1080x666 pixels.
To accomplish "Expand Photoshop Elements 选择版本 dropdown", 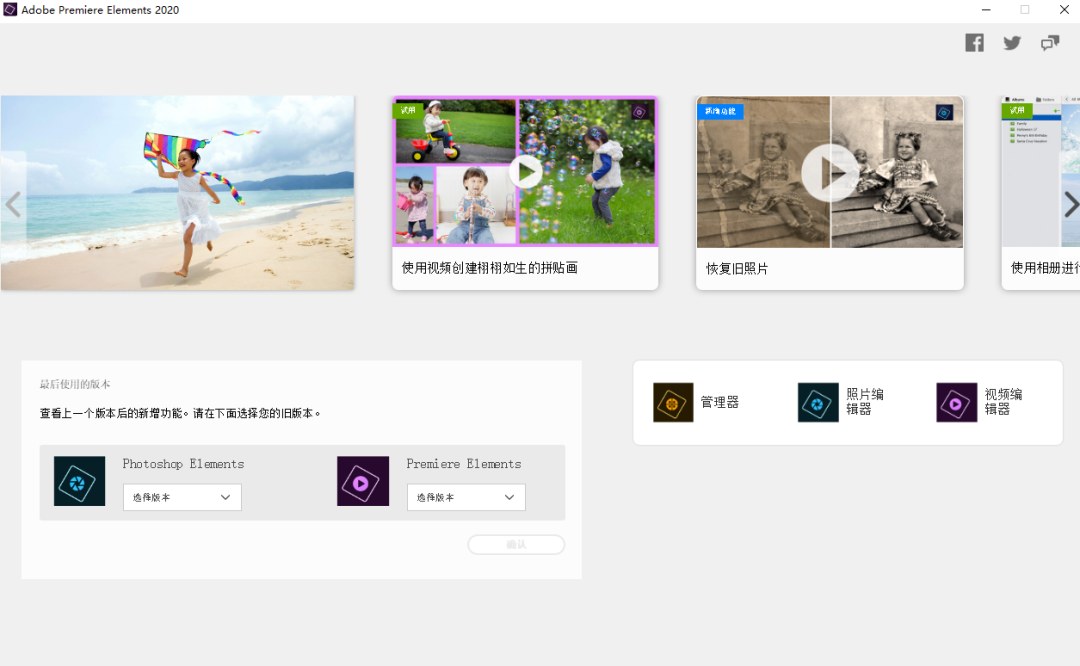I will (182, 497).
